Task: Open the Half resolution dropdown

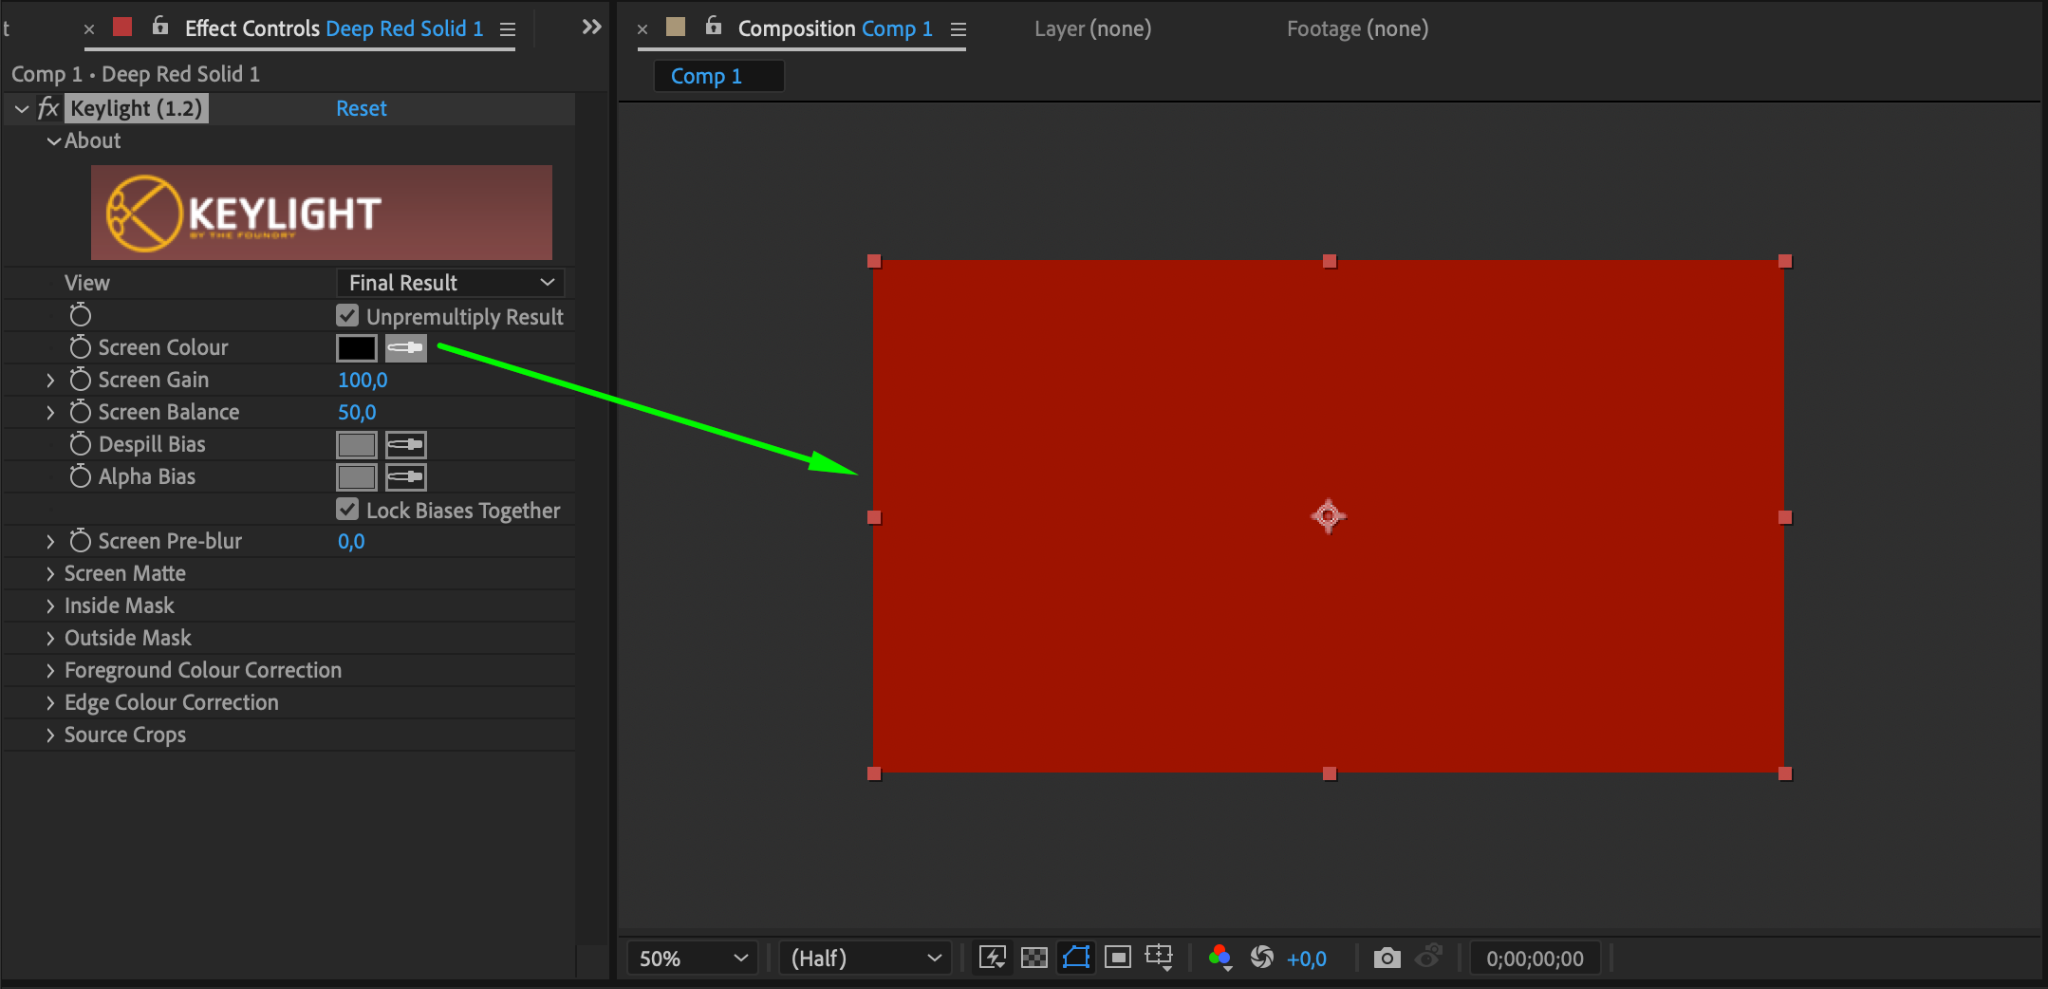Action: 866,958
